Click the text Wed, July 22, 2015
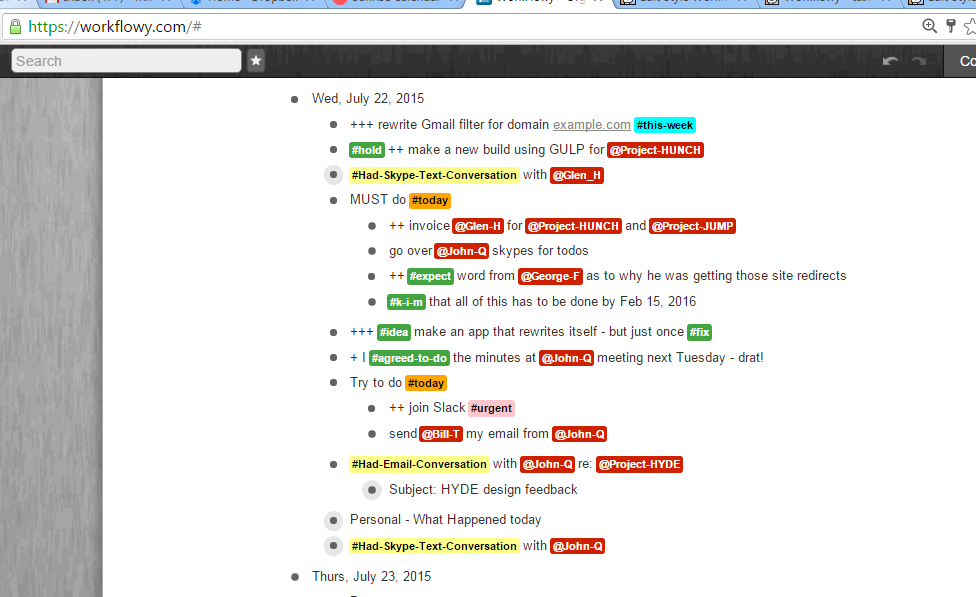 368,99
